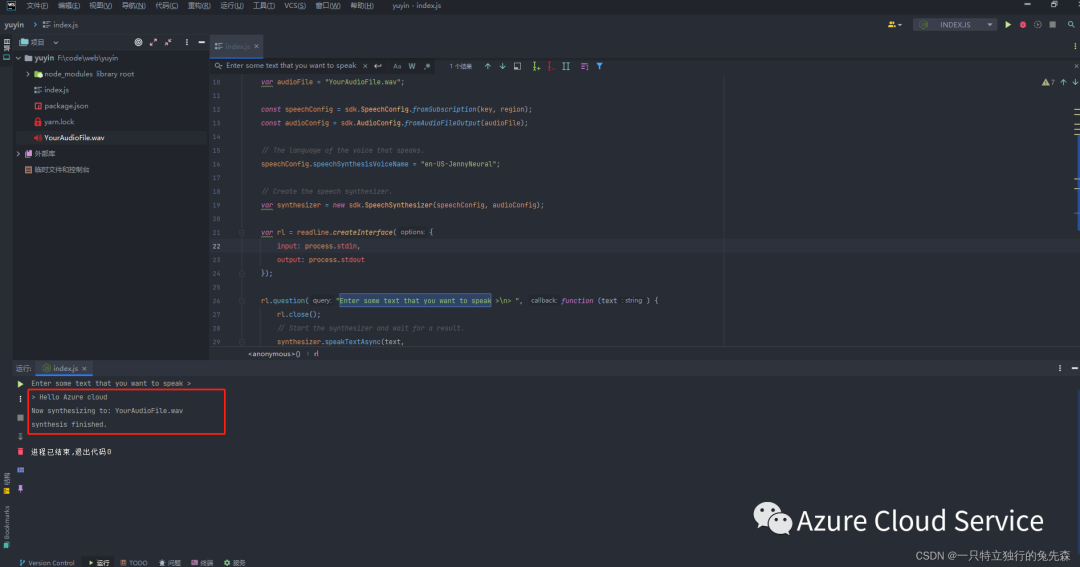
Task: Click the 7 warnings inspection indicator
Action: pos(1048,82)
